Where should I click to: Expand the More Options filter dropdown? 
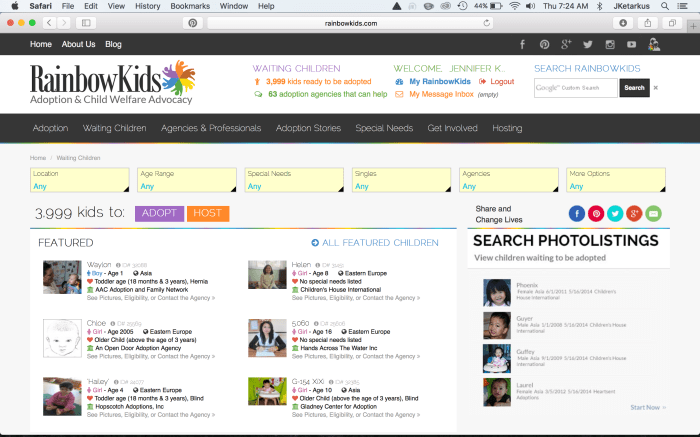coord(616,180)
